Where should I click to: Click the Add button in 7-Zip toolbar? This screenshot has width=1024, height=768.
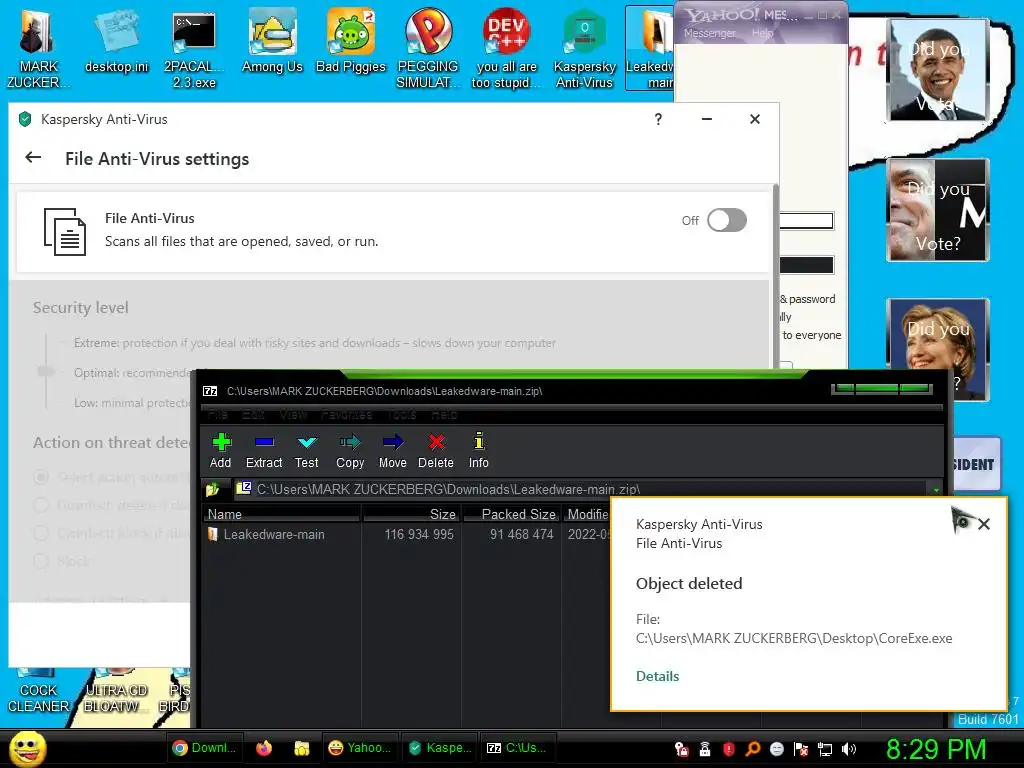click(x=221, y=451)
